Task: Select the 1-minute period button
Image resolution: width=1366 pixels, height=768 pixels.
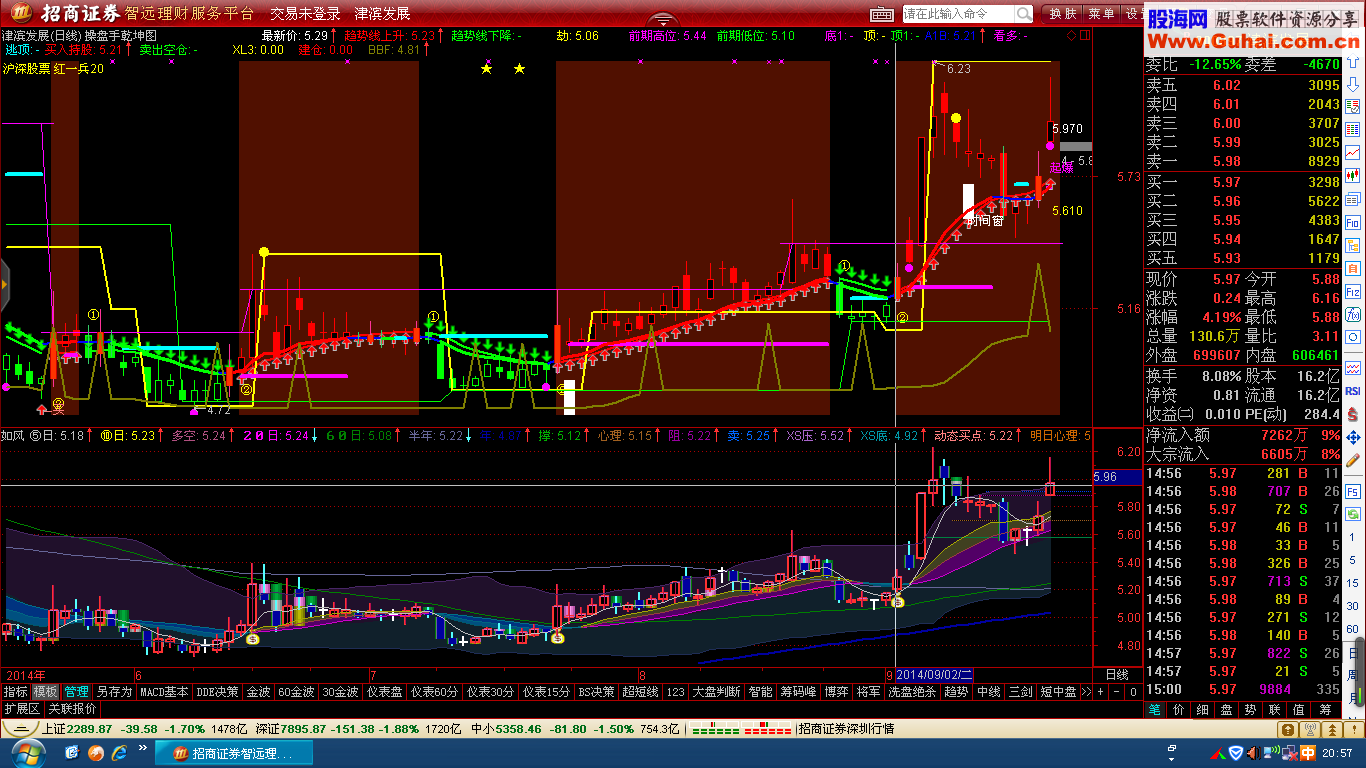Action: tap(1352, 537)
